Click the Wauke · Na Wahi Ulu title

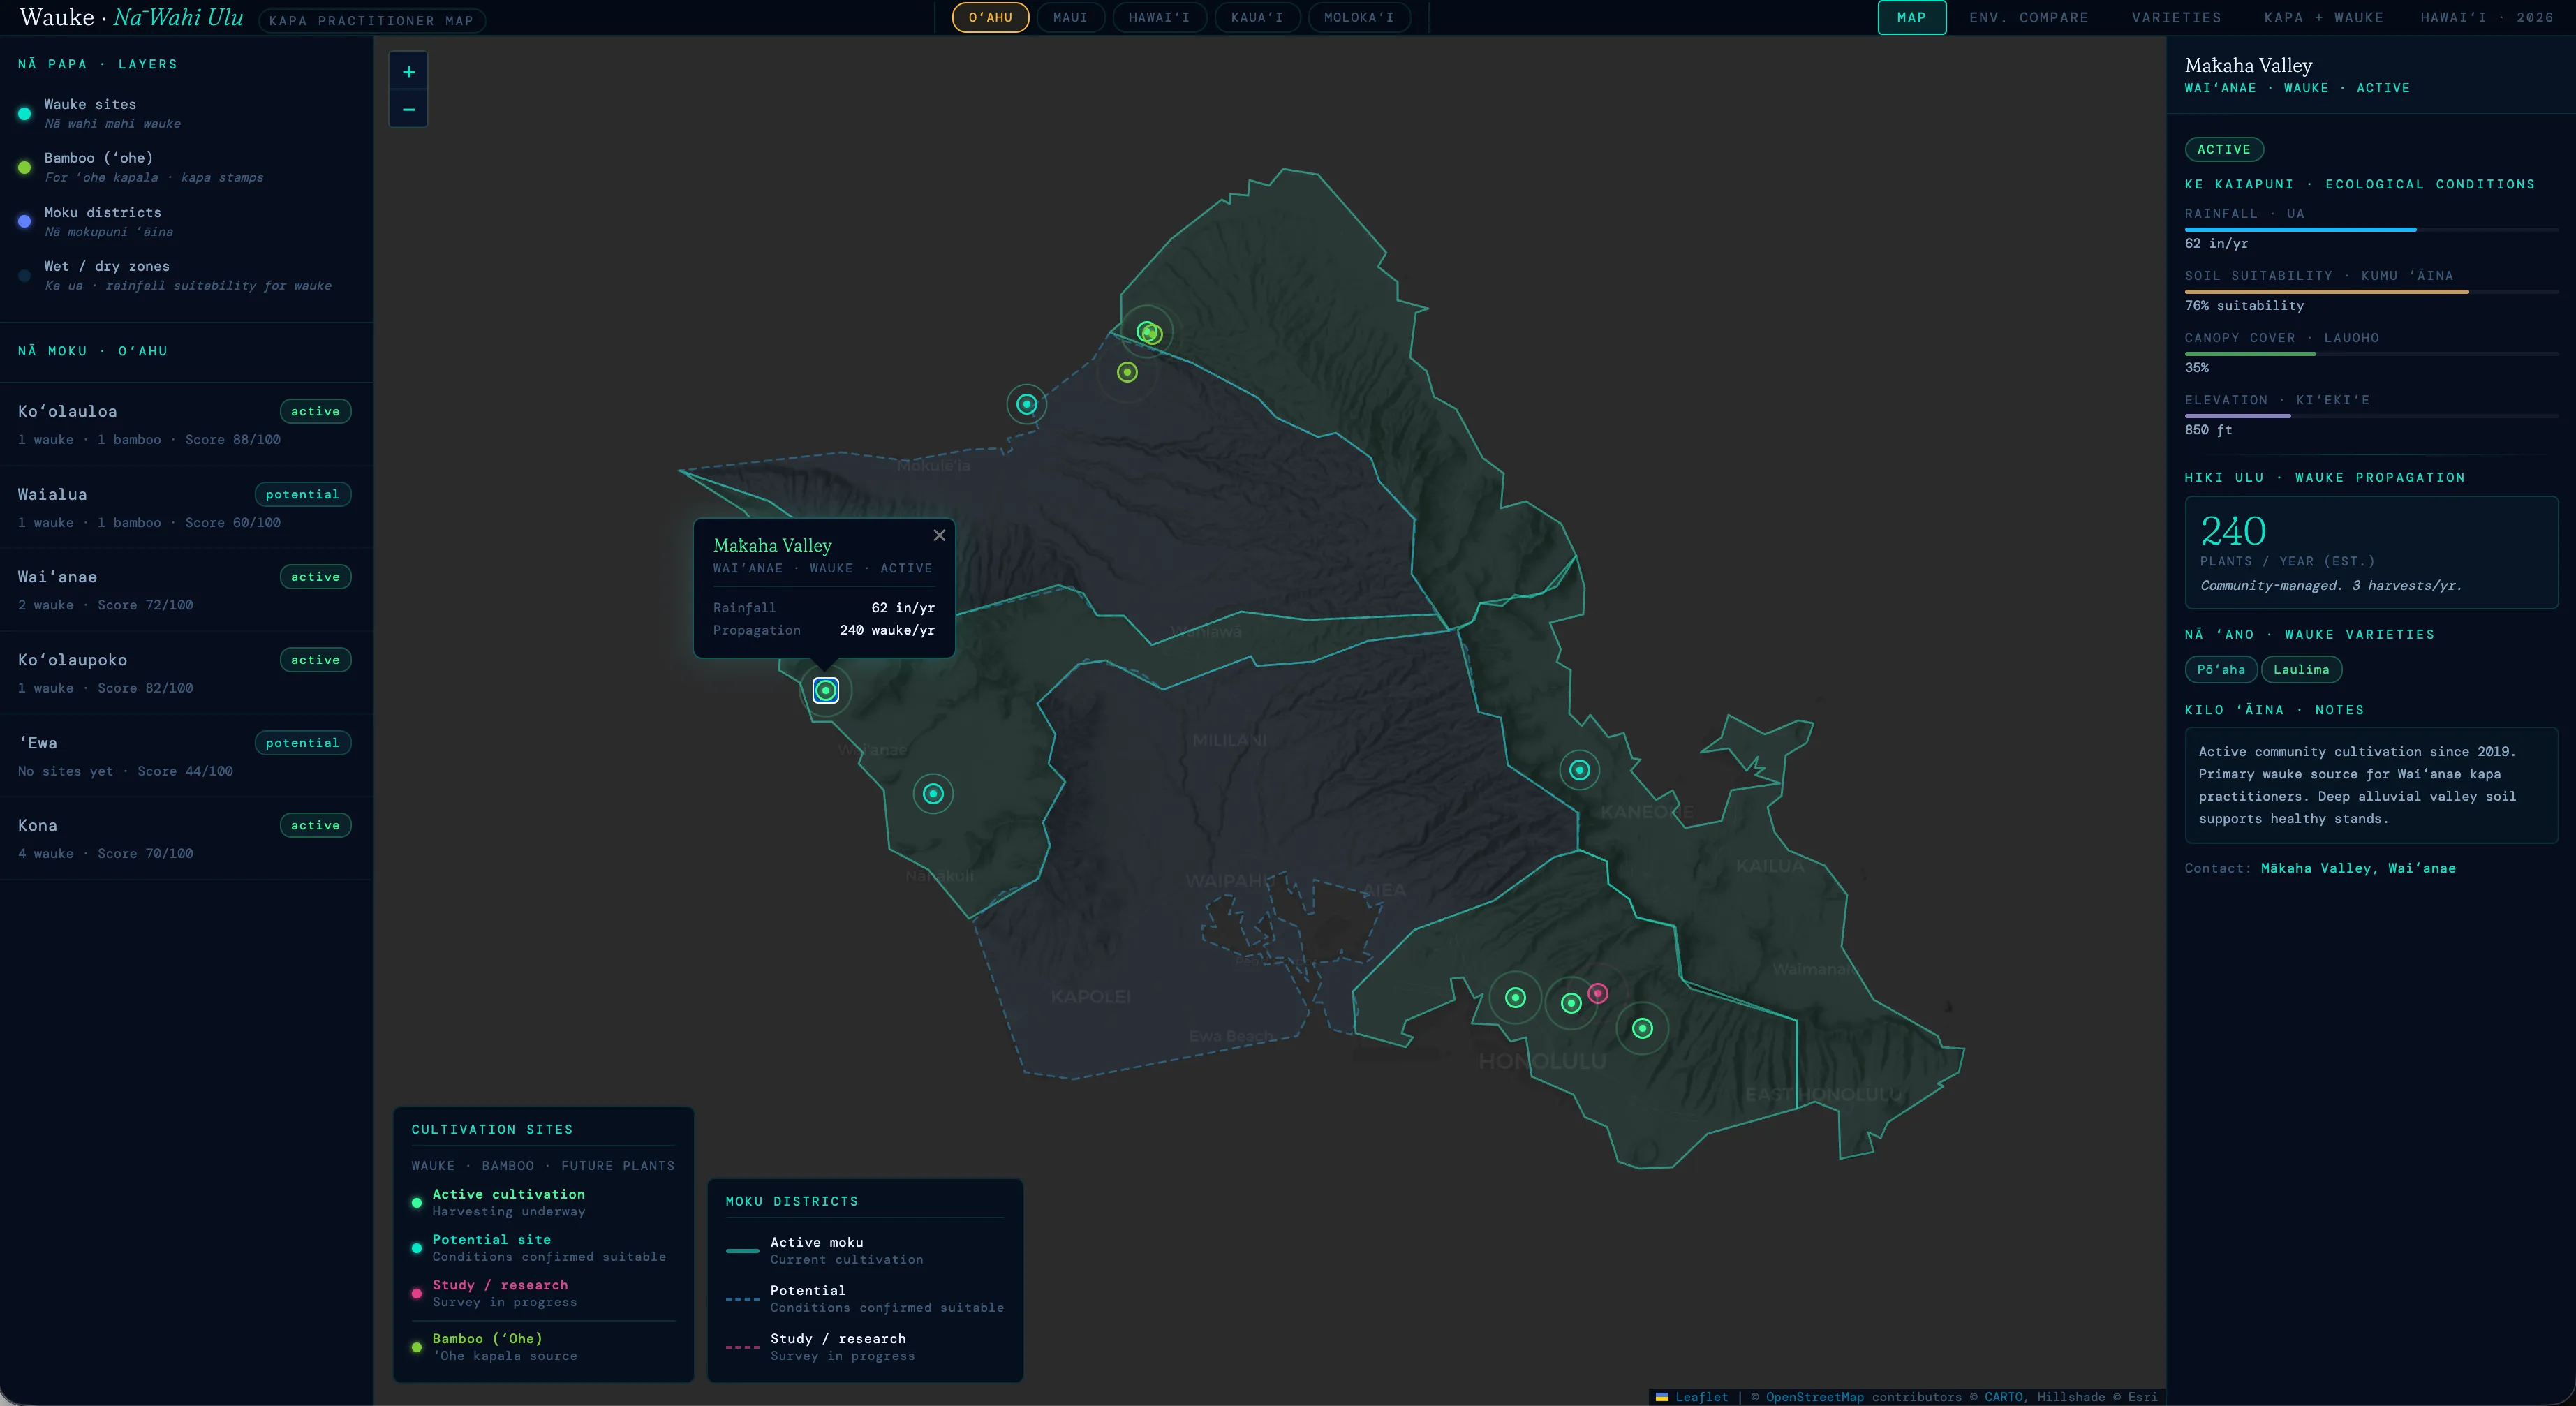(x=131, y=17)
